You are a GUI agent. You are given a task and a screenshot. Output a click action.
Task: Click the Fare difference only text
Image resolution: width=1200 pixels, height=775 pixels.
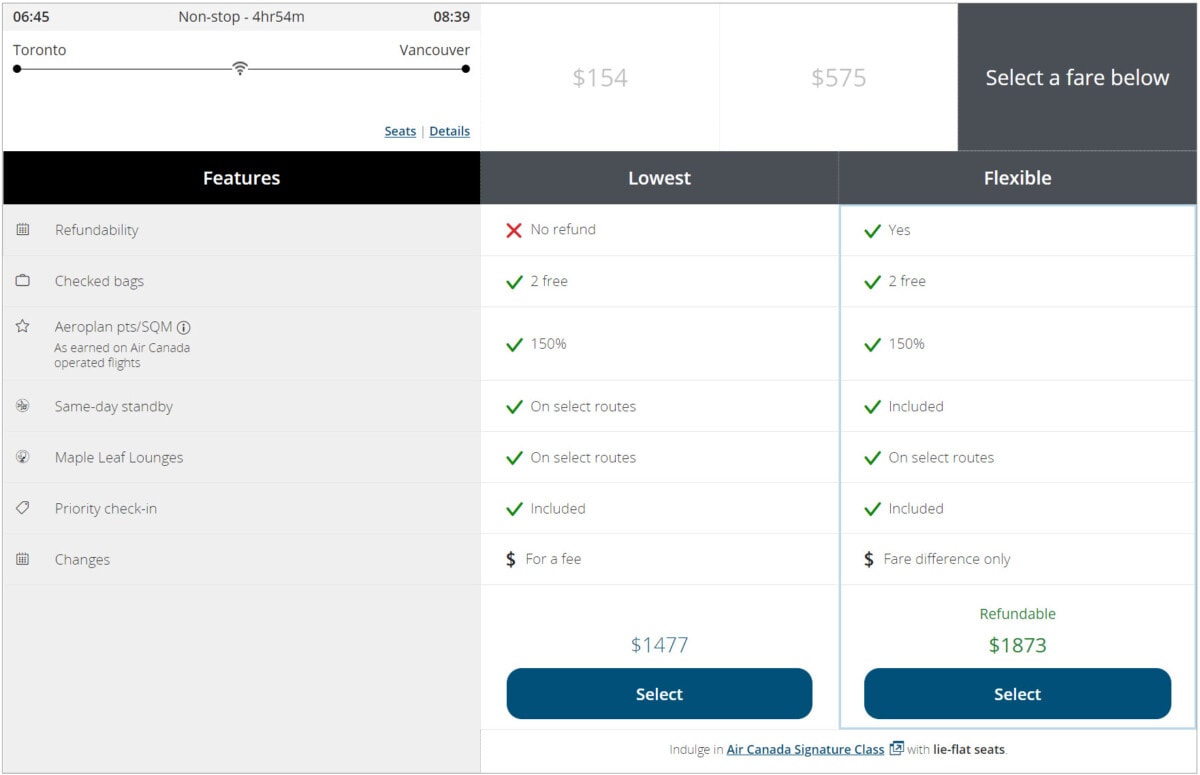tap(947, 559)
